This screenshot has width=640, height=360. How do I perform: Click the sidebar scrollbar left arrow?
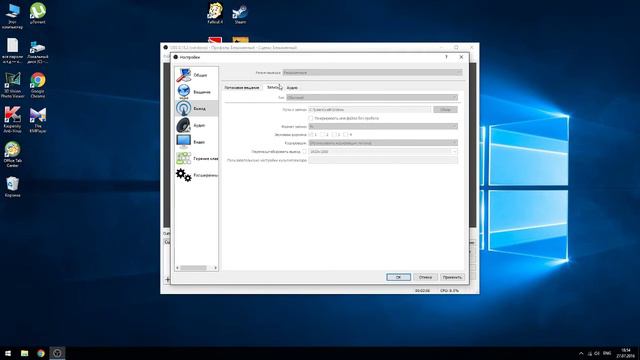(x=177, y=268)
